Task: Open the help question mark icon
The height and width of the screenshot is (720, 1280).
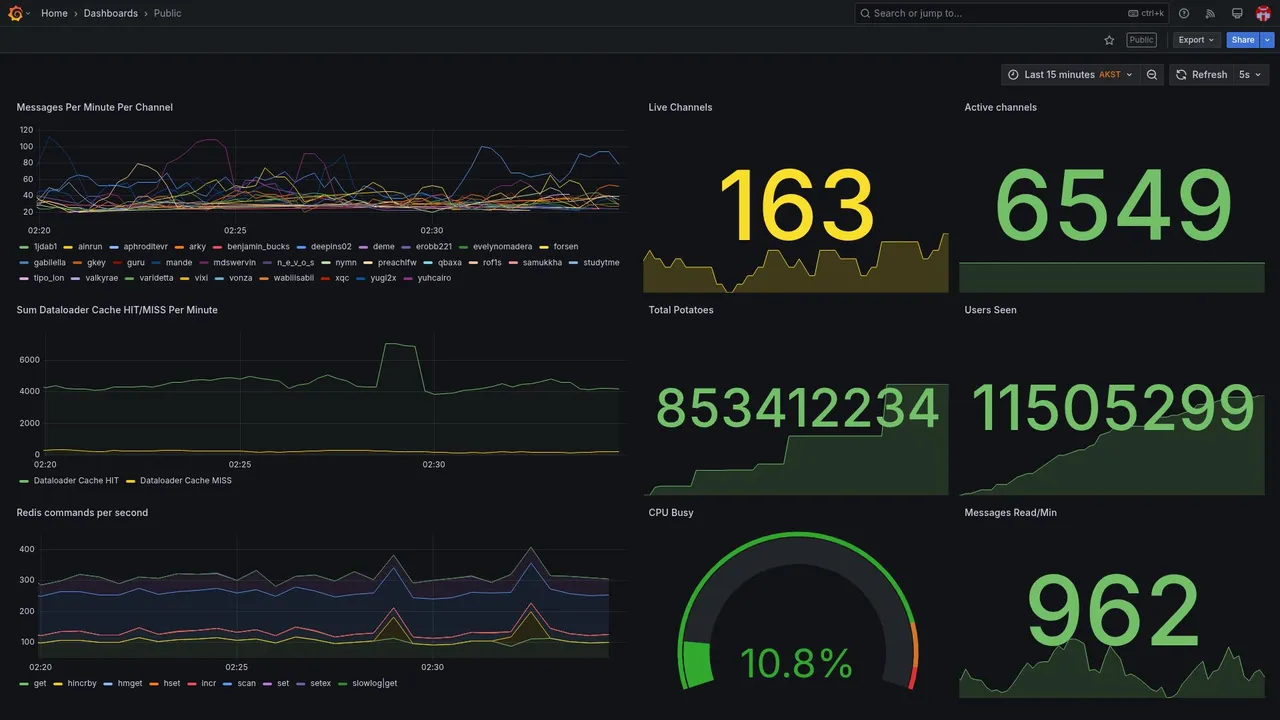Action: tap(1184, 13)
